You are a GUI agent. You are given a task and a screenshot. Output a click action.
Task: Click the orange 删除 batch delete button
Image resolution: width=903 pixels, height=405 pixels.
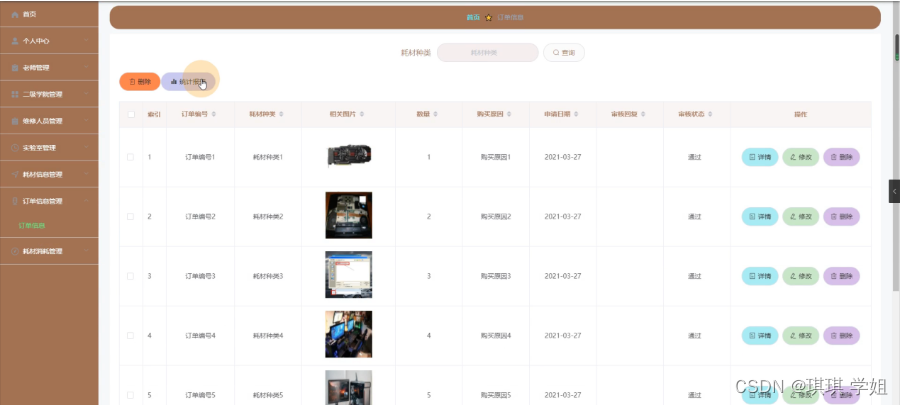click(139, 82)
